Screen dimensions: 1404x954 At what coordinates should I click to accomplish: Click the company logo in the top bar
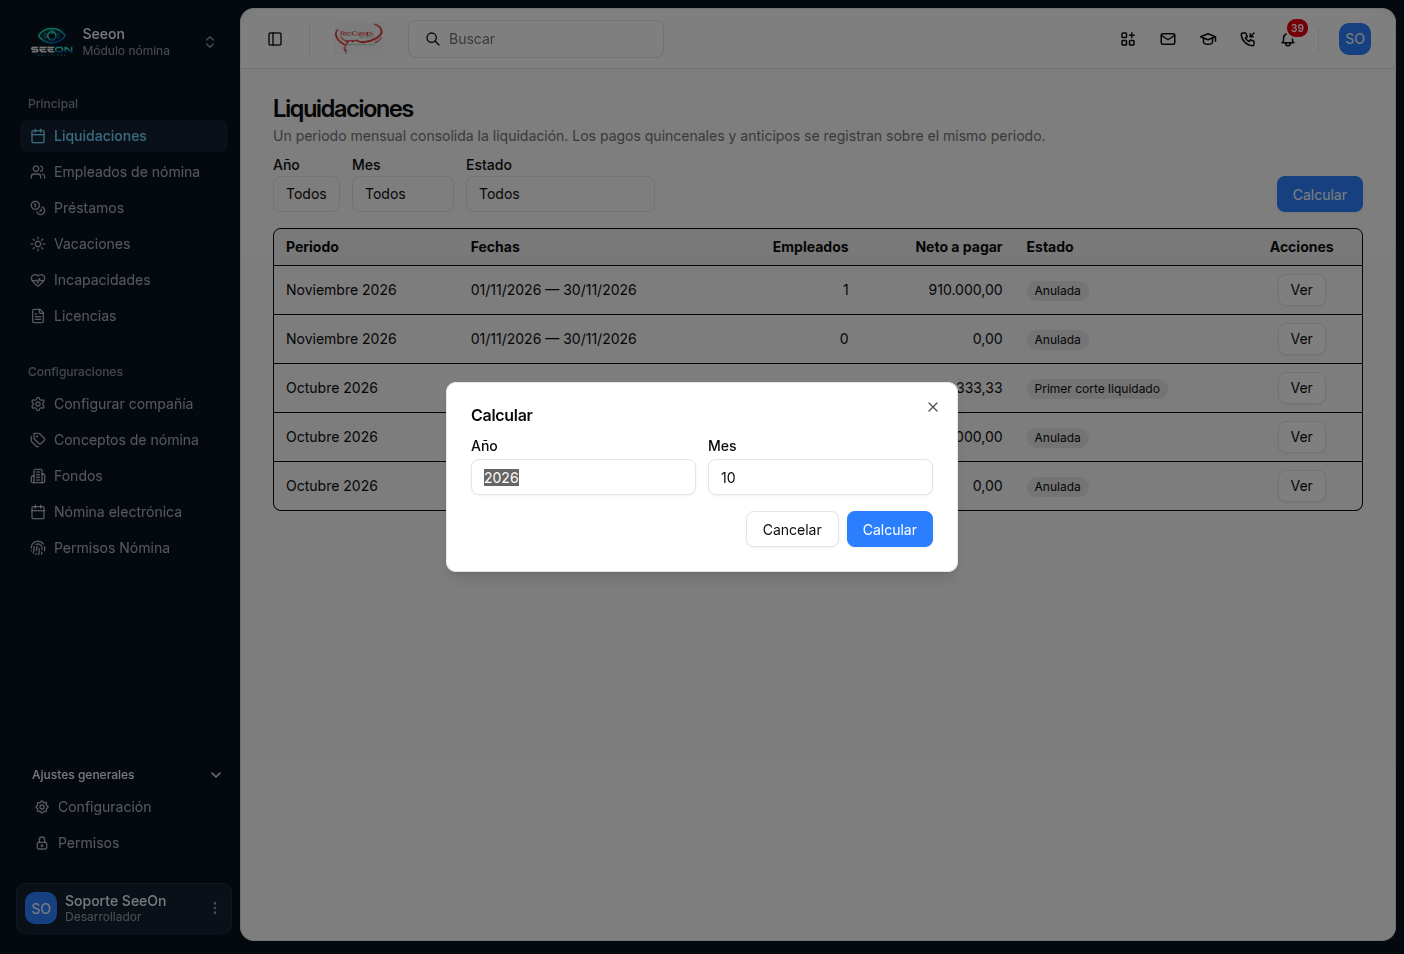358,38
